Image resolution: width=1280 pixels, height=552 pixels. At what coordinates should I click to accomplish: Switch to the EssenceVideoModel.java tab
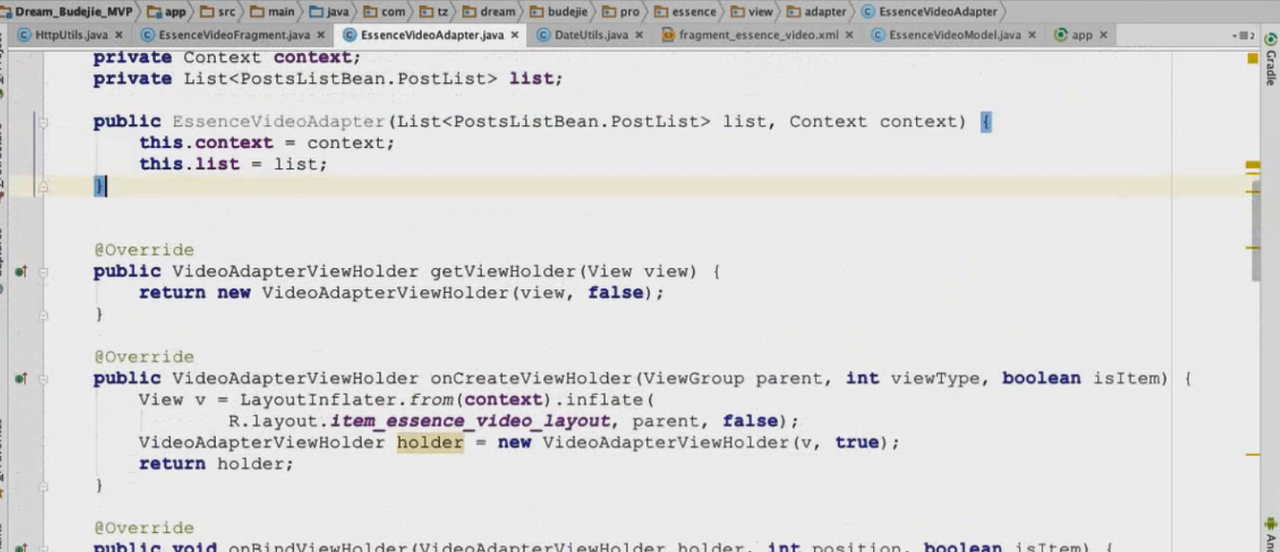pos(955,35)
